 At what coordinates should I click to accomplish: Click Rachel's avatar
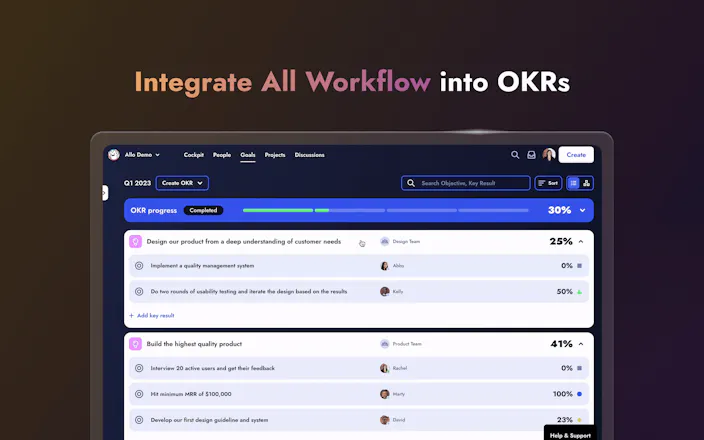(x=384, y=368)
